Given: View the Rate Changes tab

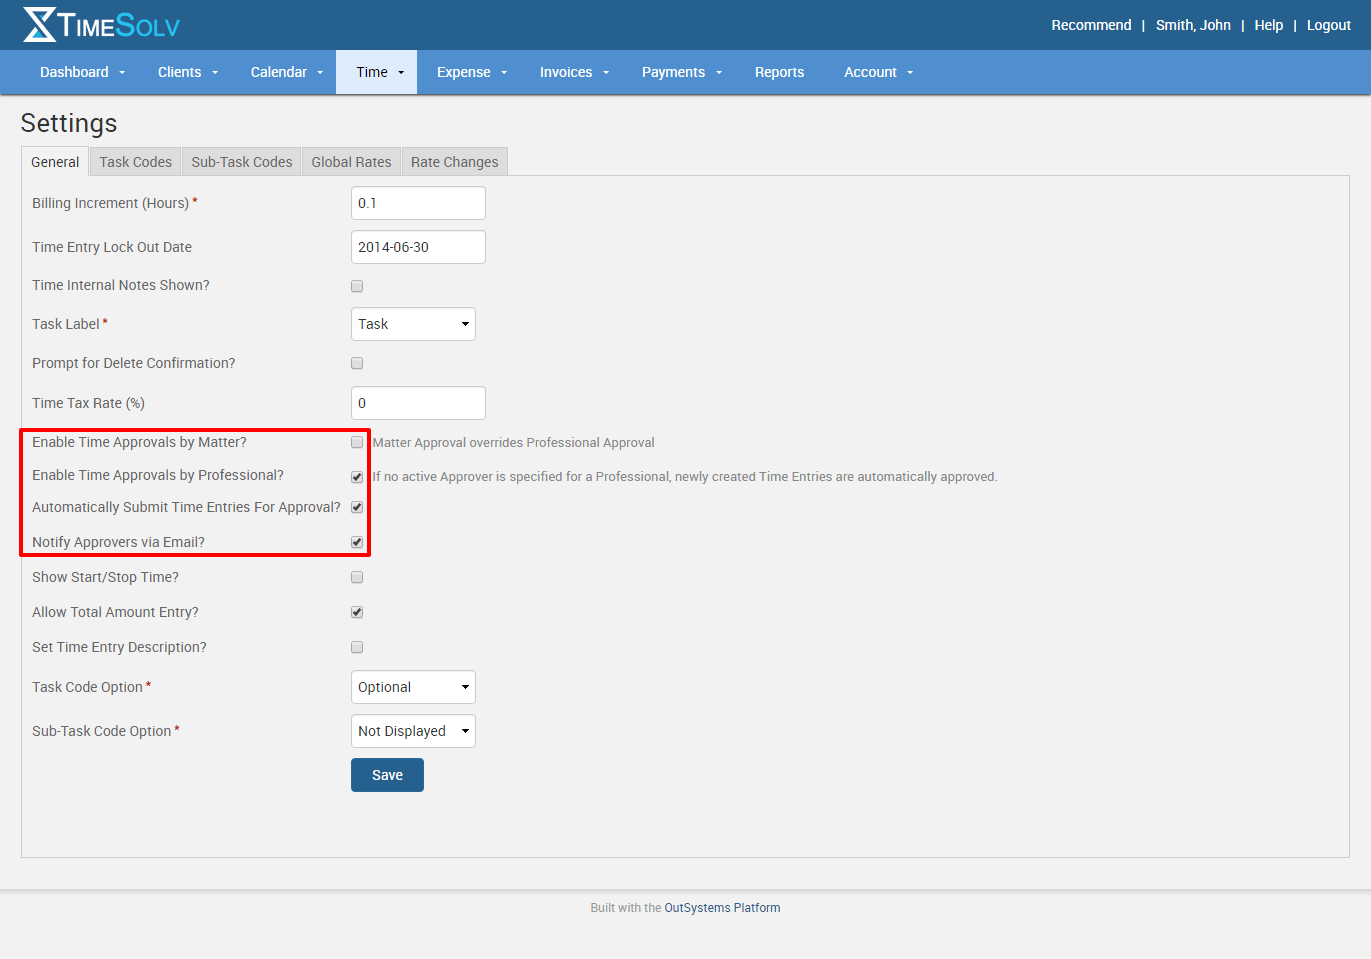Looking at the screenshot, I should tap(454, 161).
